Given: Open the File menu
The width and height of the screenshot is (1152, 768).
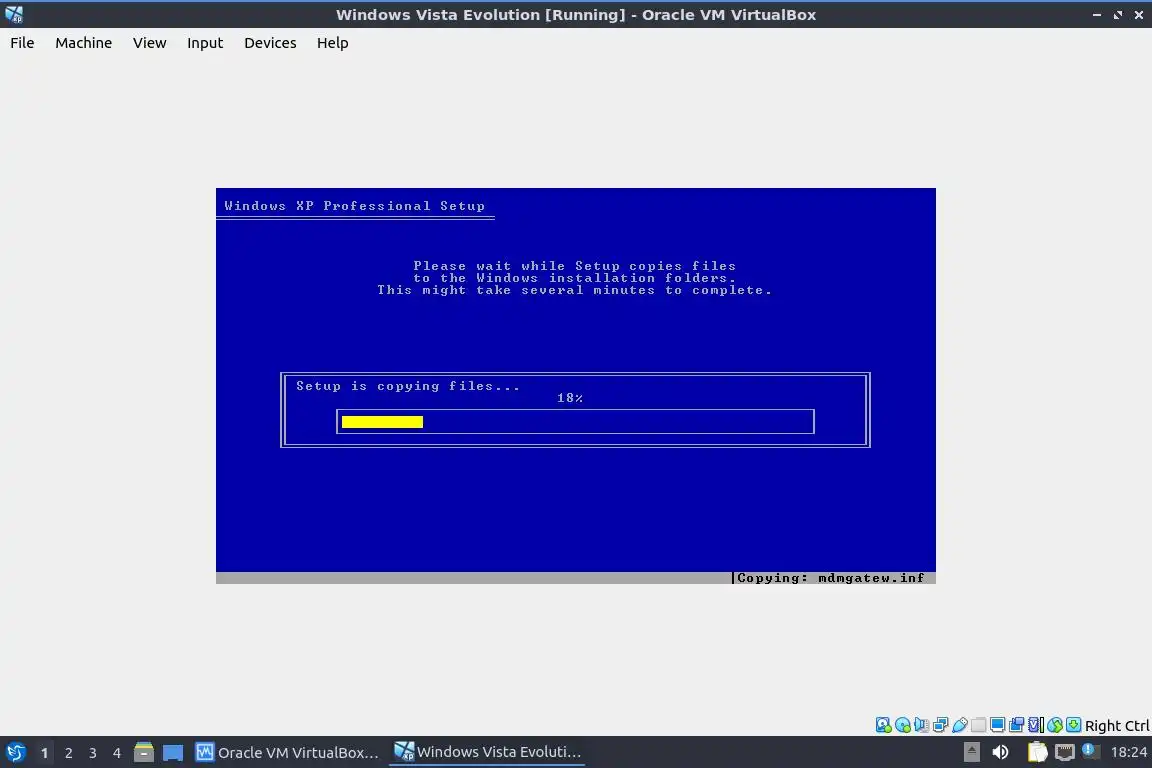Looking at the screenshot, I should coord(22,43).
